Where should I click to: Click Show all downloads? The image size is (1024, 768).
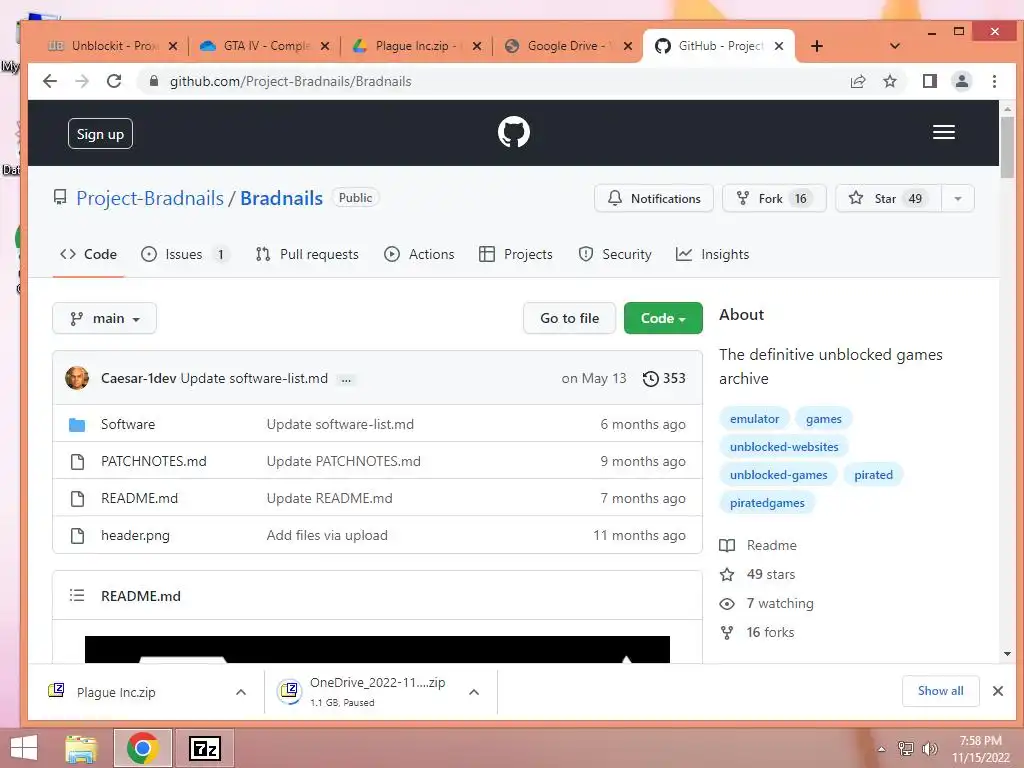940,691
